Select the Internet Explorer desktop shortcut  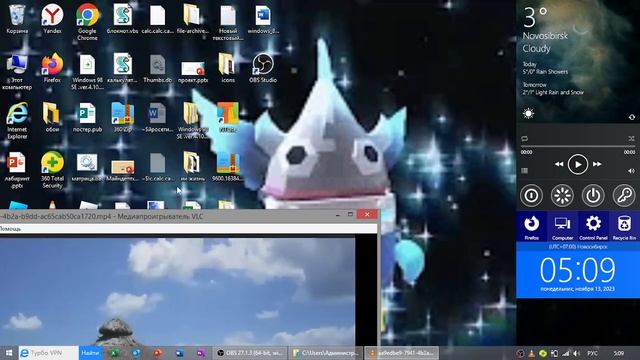click(17, 121)
